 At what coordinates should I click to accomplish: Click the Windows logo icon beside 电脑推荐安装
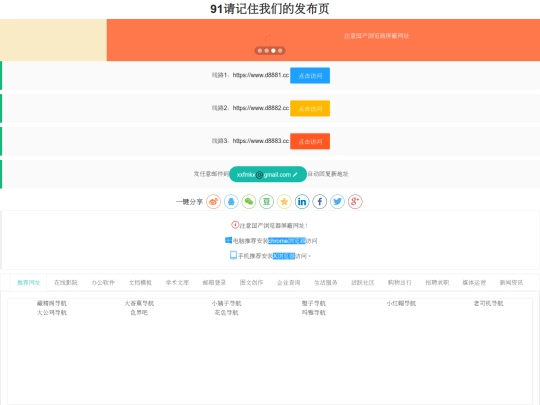click(x=228, y=240)
